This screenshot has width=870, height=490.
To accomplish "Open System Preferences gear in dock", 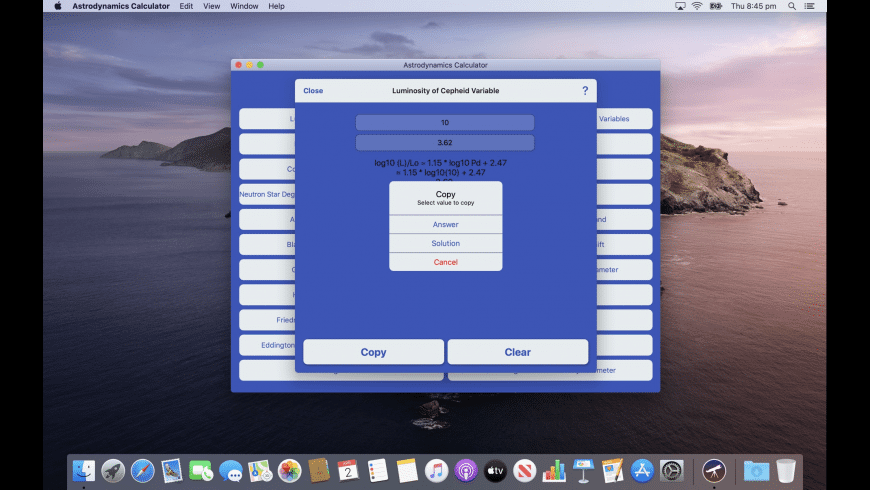I will coord(671,471).
